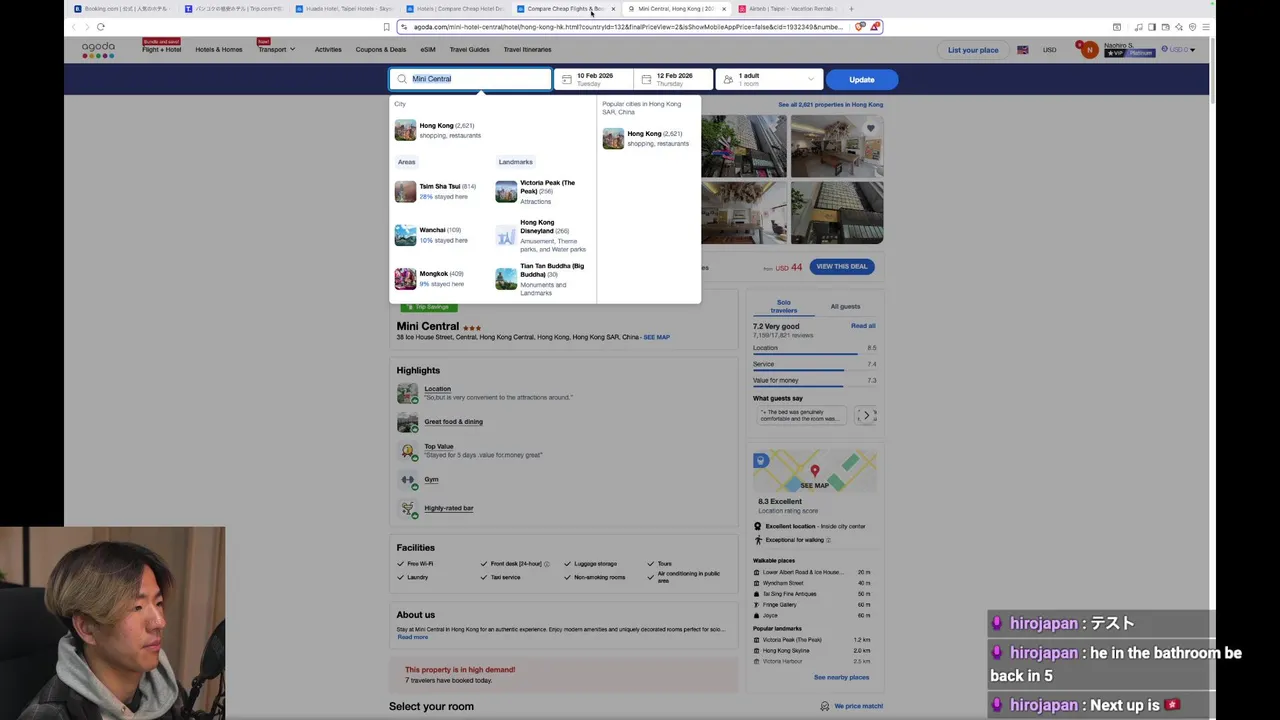1280x720 pixels.
Task: Click the price match badge icon
Action: (x=825, y=706)
